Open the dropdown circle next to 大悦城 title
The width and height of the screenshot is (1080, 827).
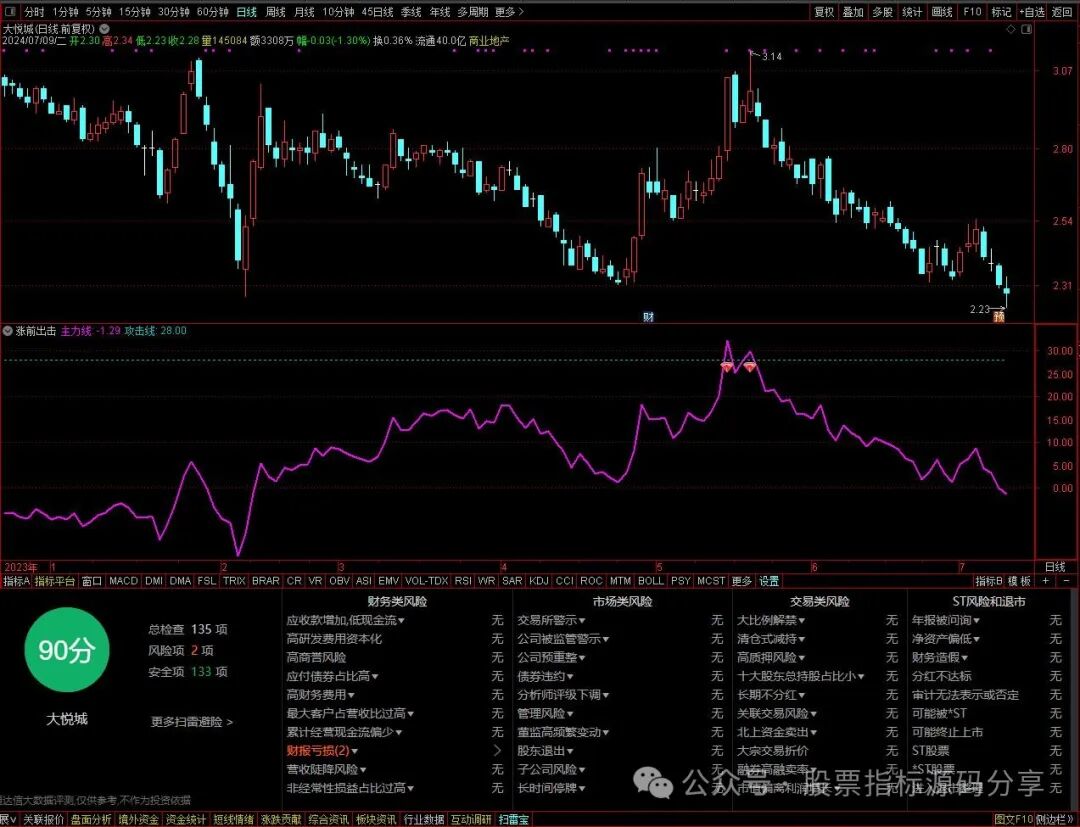coord(104,29)
